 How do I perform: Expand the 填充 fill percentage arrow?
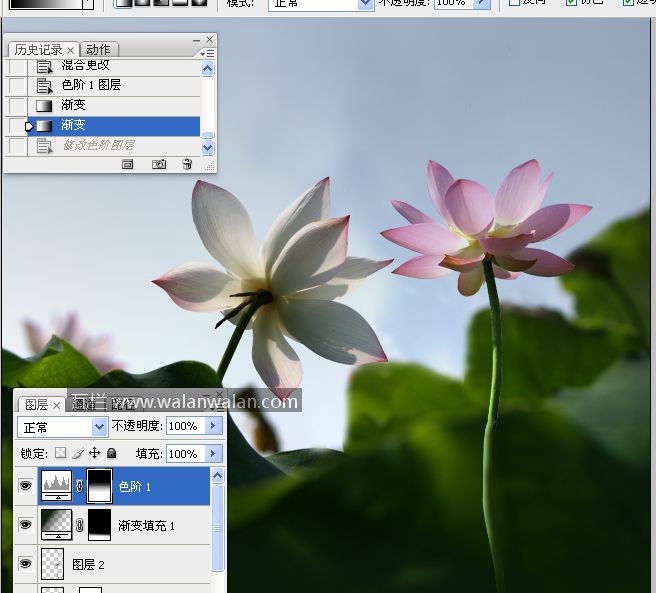212,453
